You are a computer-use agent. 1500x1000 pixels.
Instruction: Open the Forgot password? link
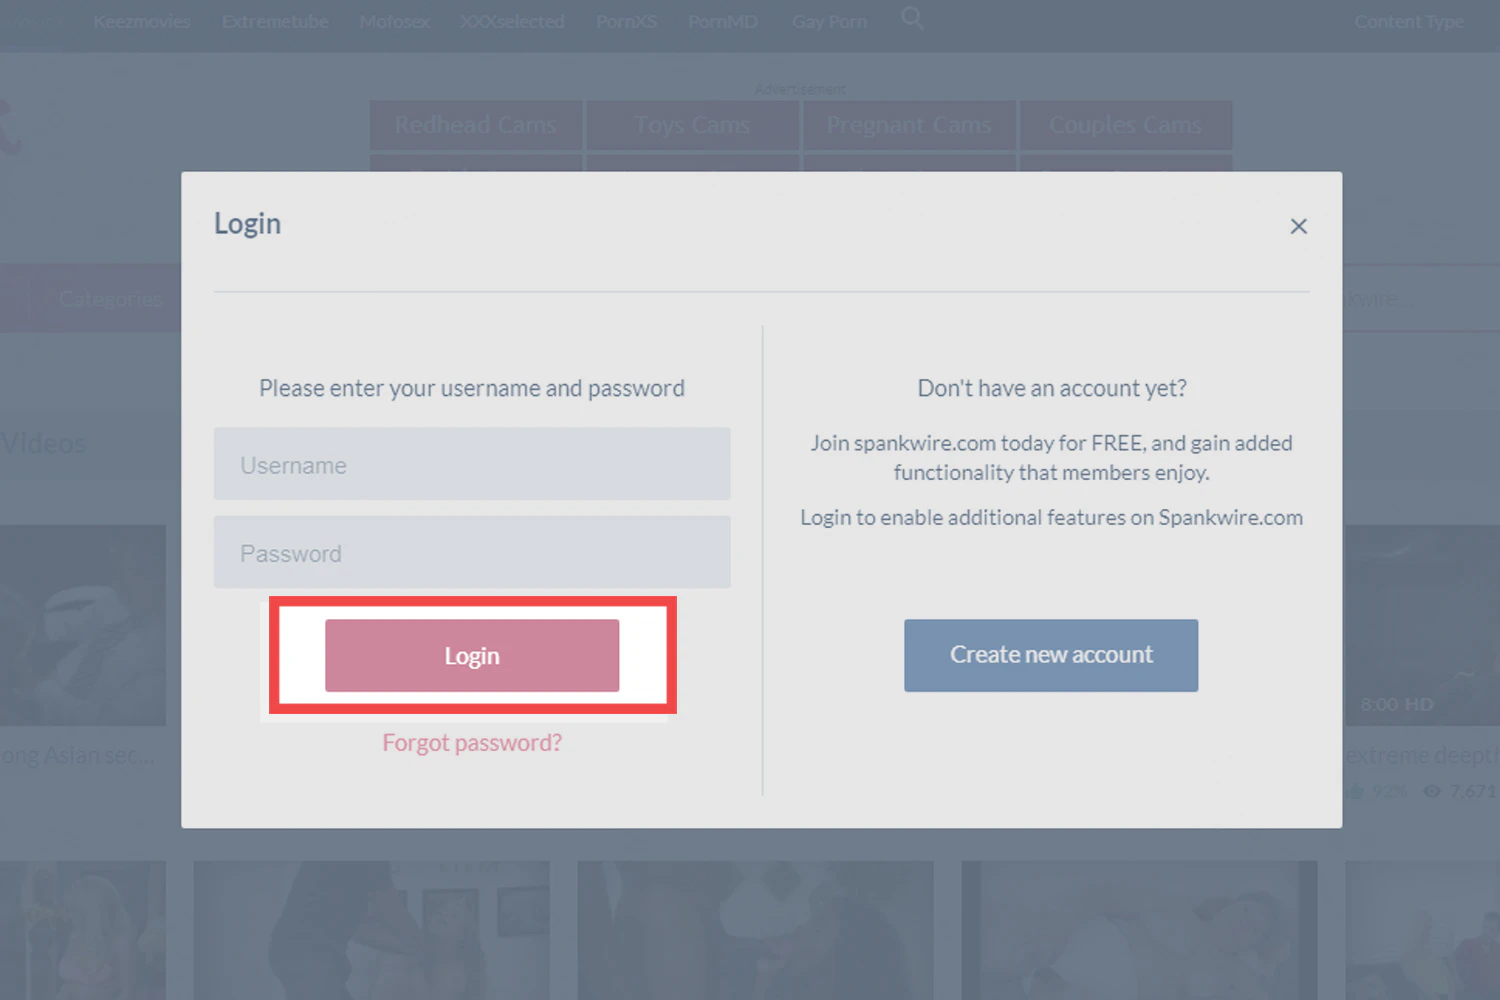[472, 742]
